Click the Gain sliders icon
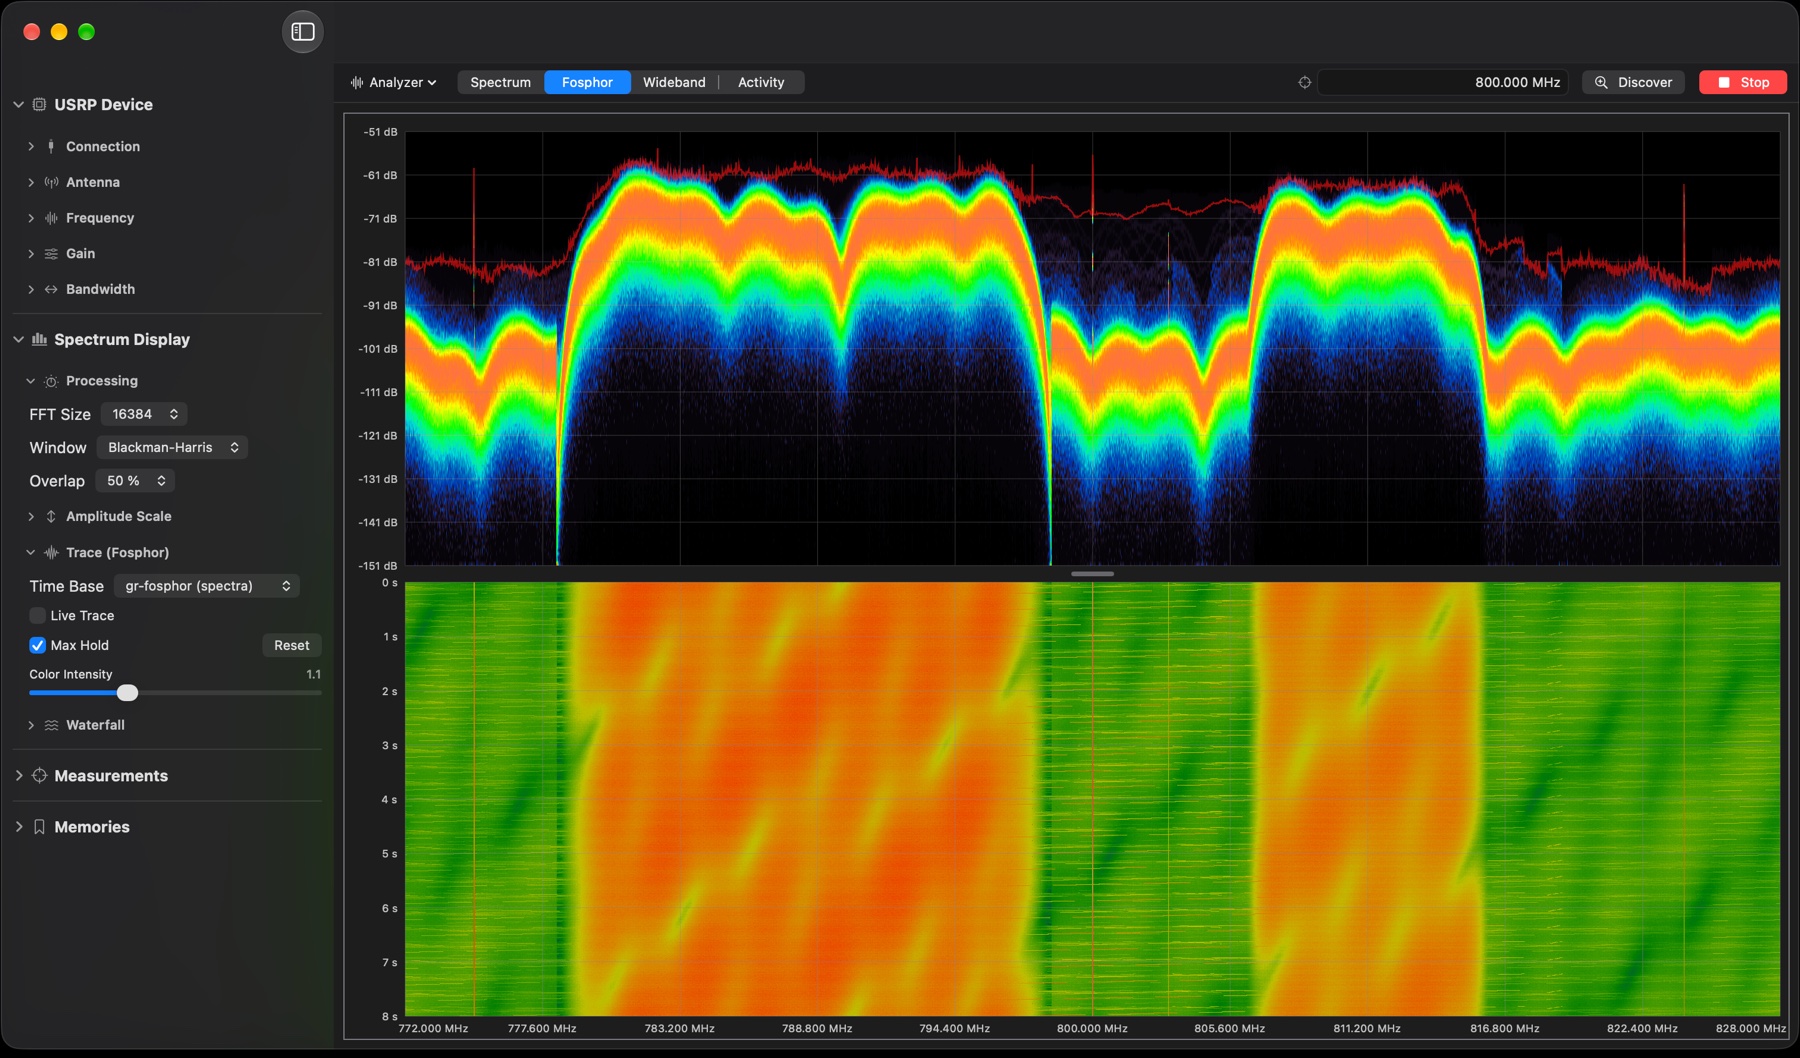 point(51,254)
